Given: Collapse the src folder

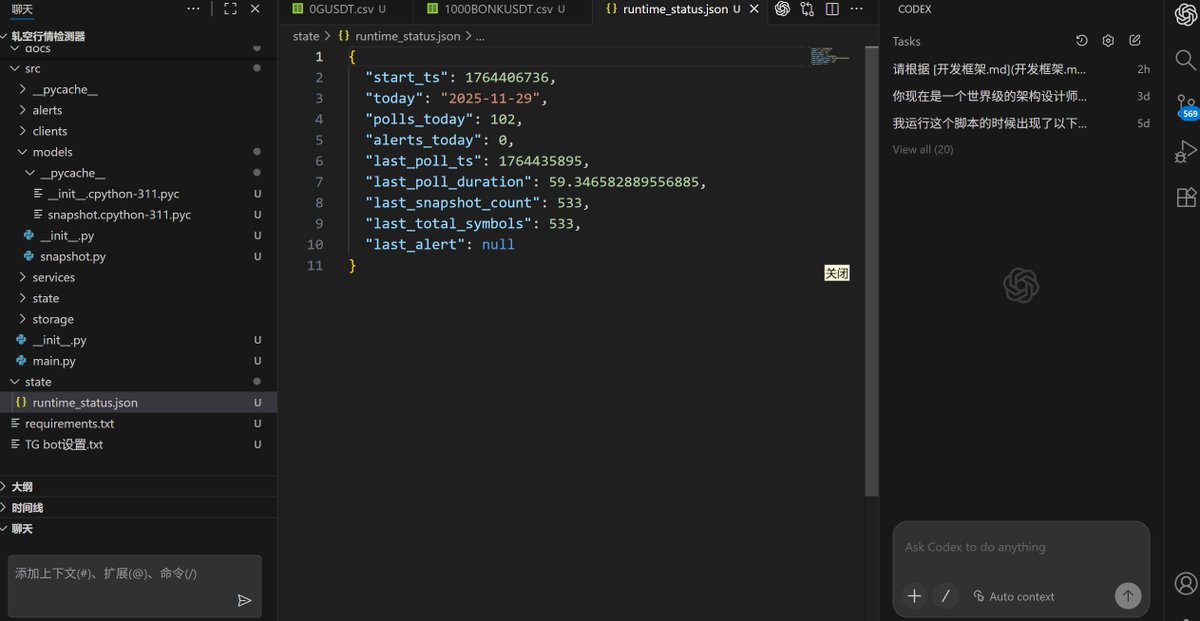Looking at the screenshot, I should click(138, 69).
